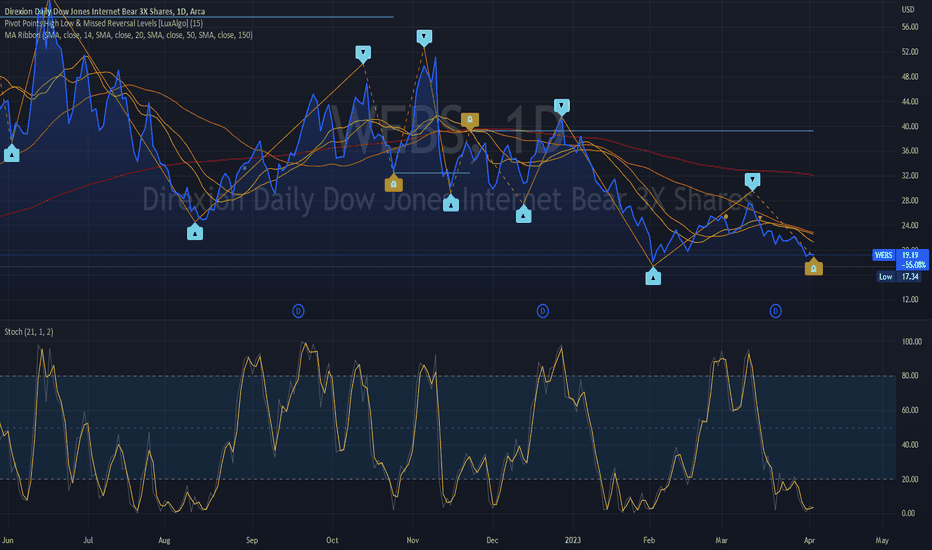
Task: Click the pivot low marker in early June
Action: (11, 155)
